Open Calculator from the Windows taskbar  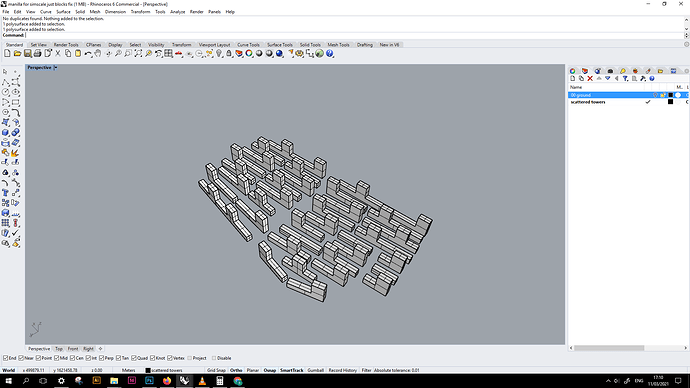coord(220,381)
